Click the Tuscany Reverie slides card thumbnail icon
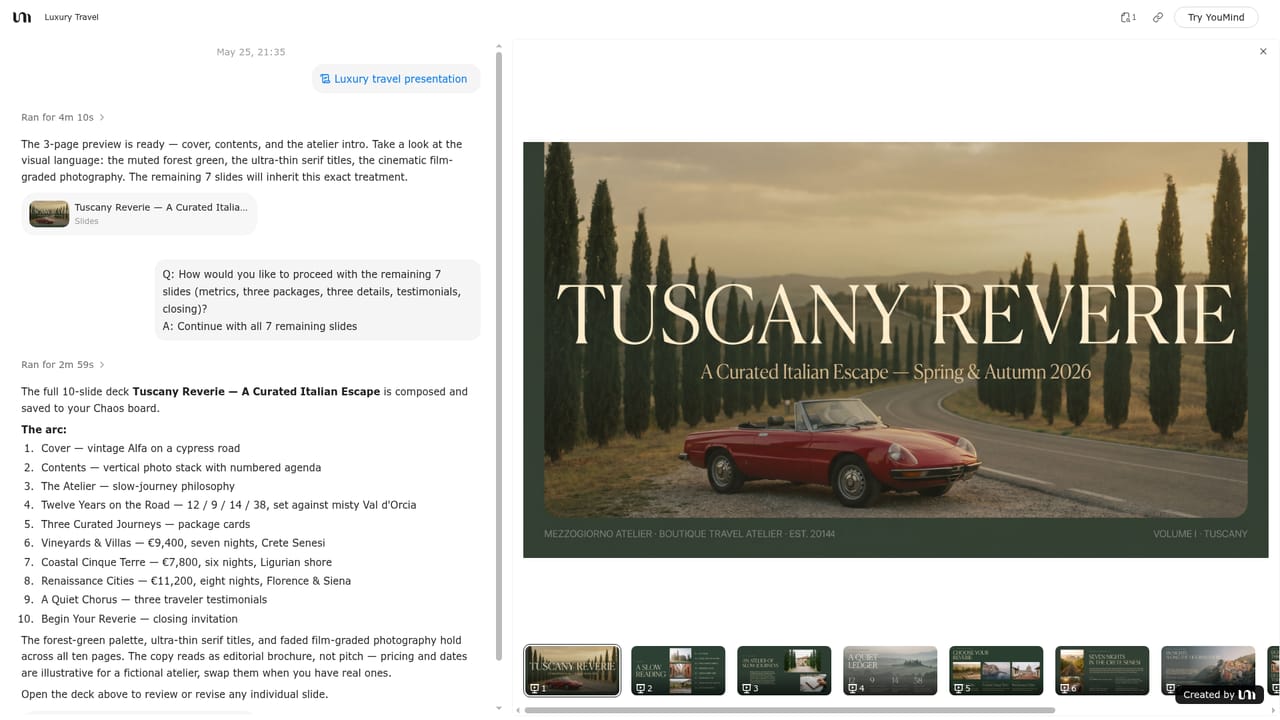1280x720 pixels. pos(49,214)
